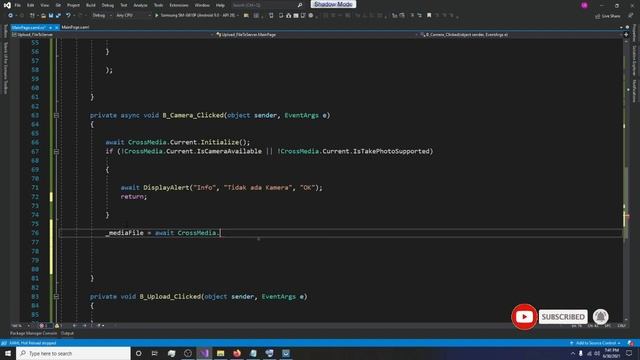Open the Debug menu
This screenshot has height=360, width=640.
(x=108, y=5)
